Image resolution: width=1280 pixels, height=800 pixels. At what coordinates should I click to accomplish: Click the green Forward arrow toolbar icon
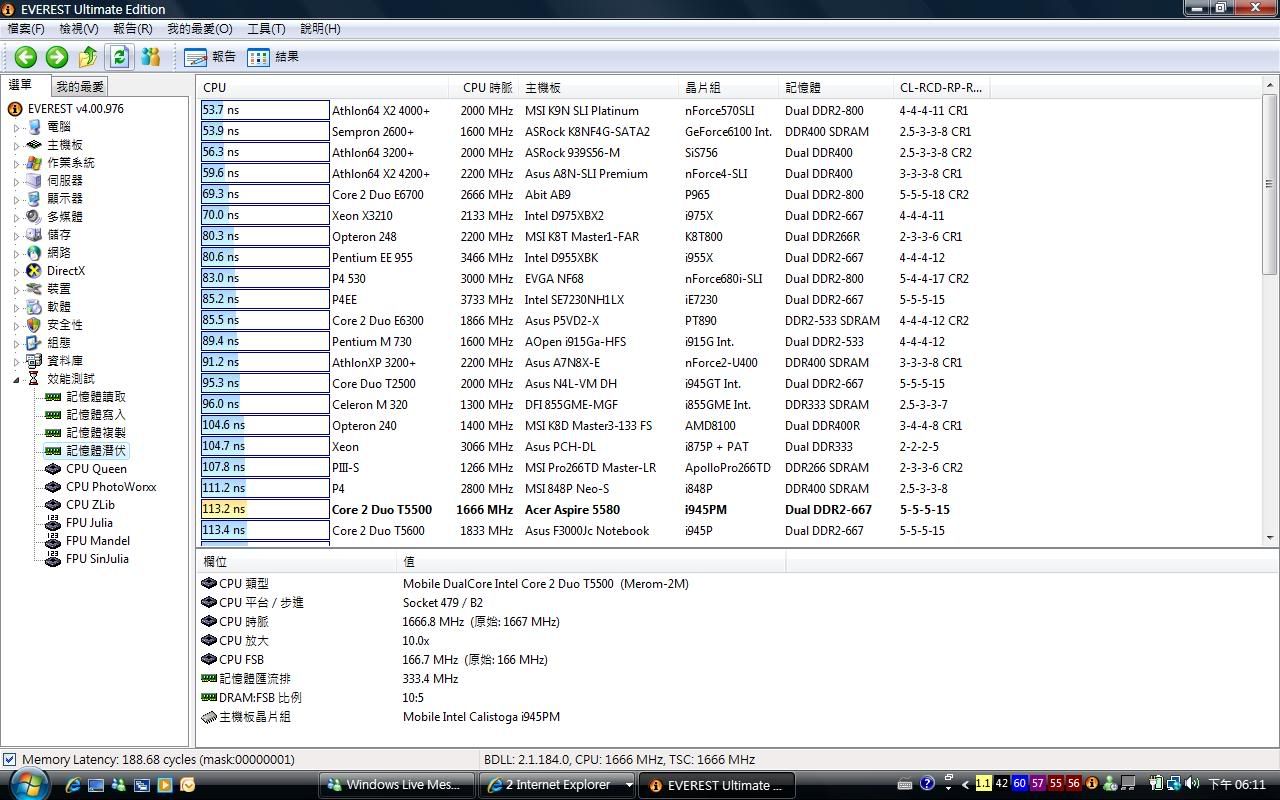[57, 57]
